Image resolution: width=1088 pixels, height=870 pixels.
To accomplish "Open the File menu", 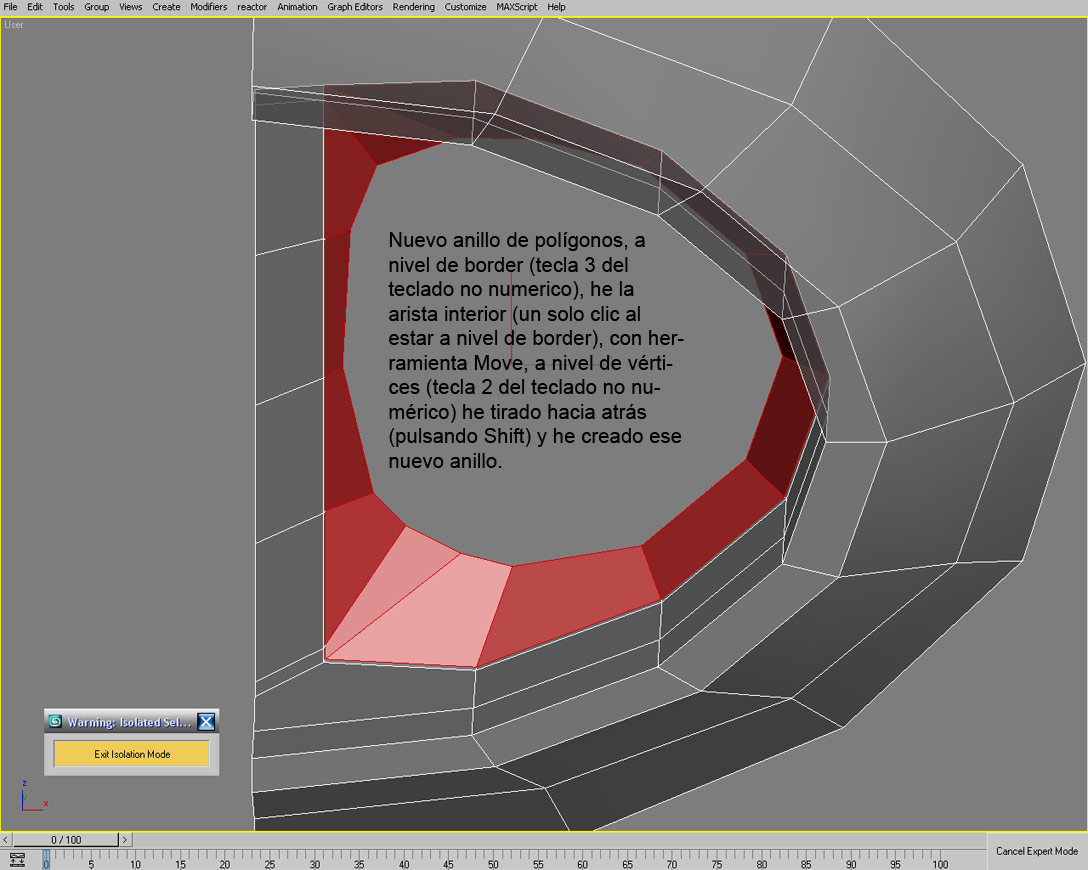I will 10,7.
